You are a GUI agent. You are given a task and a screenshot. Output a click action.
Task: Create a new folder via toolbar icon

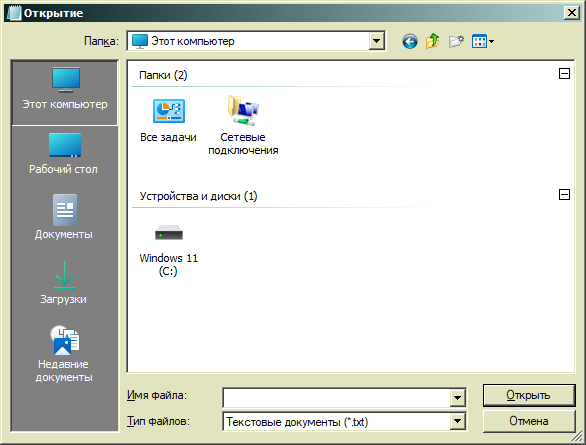click(456, 41)
